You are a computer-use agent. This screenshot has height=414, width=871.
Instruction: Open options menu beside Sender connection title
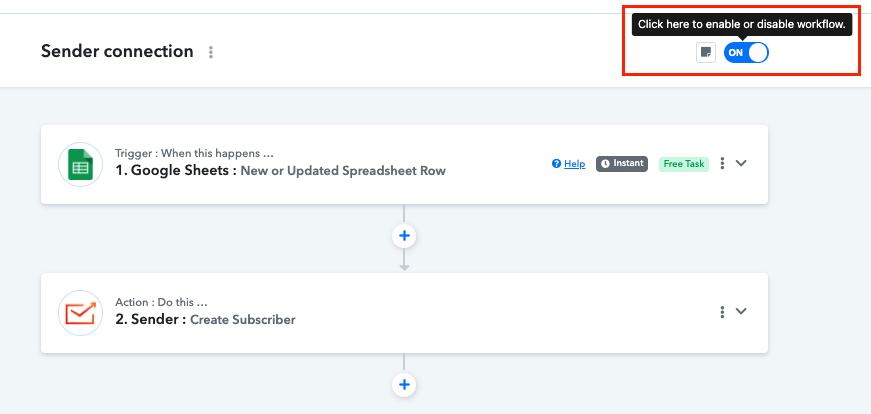pos(210,52)
